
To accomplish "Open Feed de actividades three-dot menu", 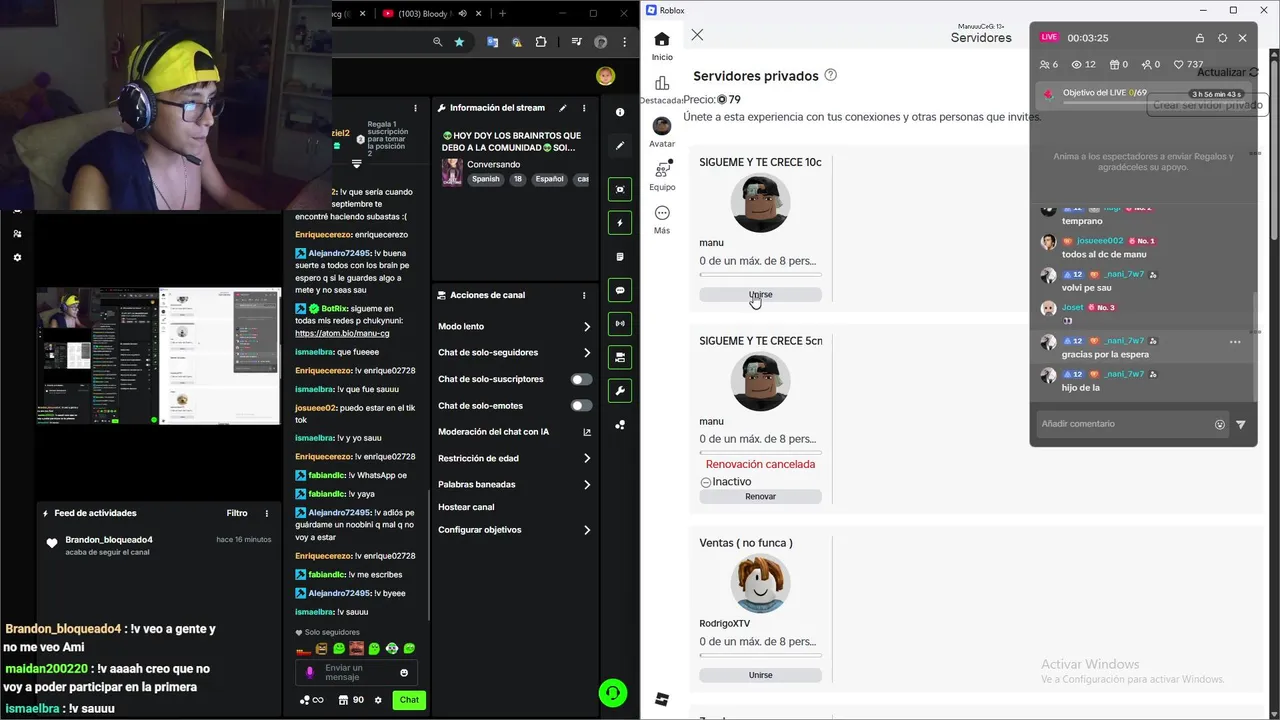I will (x=266, y=513).
